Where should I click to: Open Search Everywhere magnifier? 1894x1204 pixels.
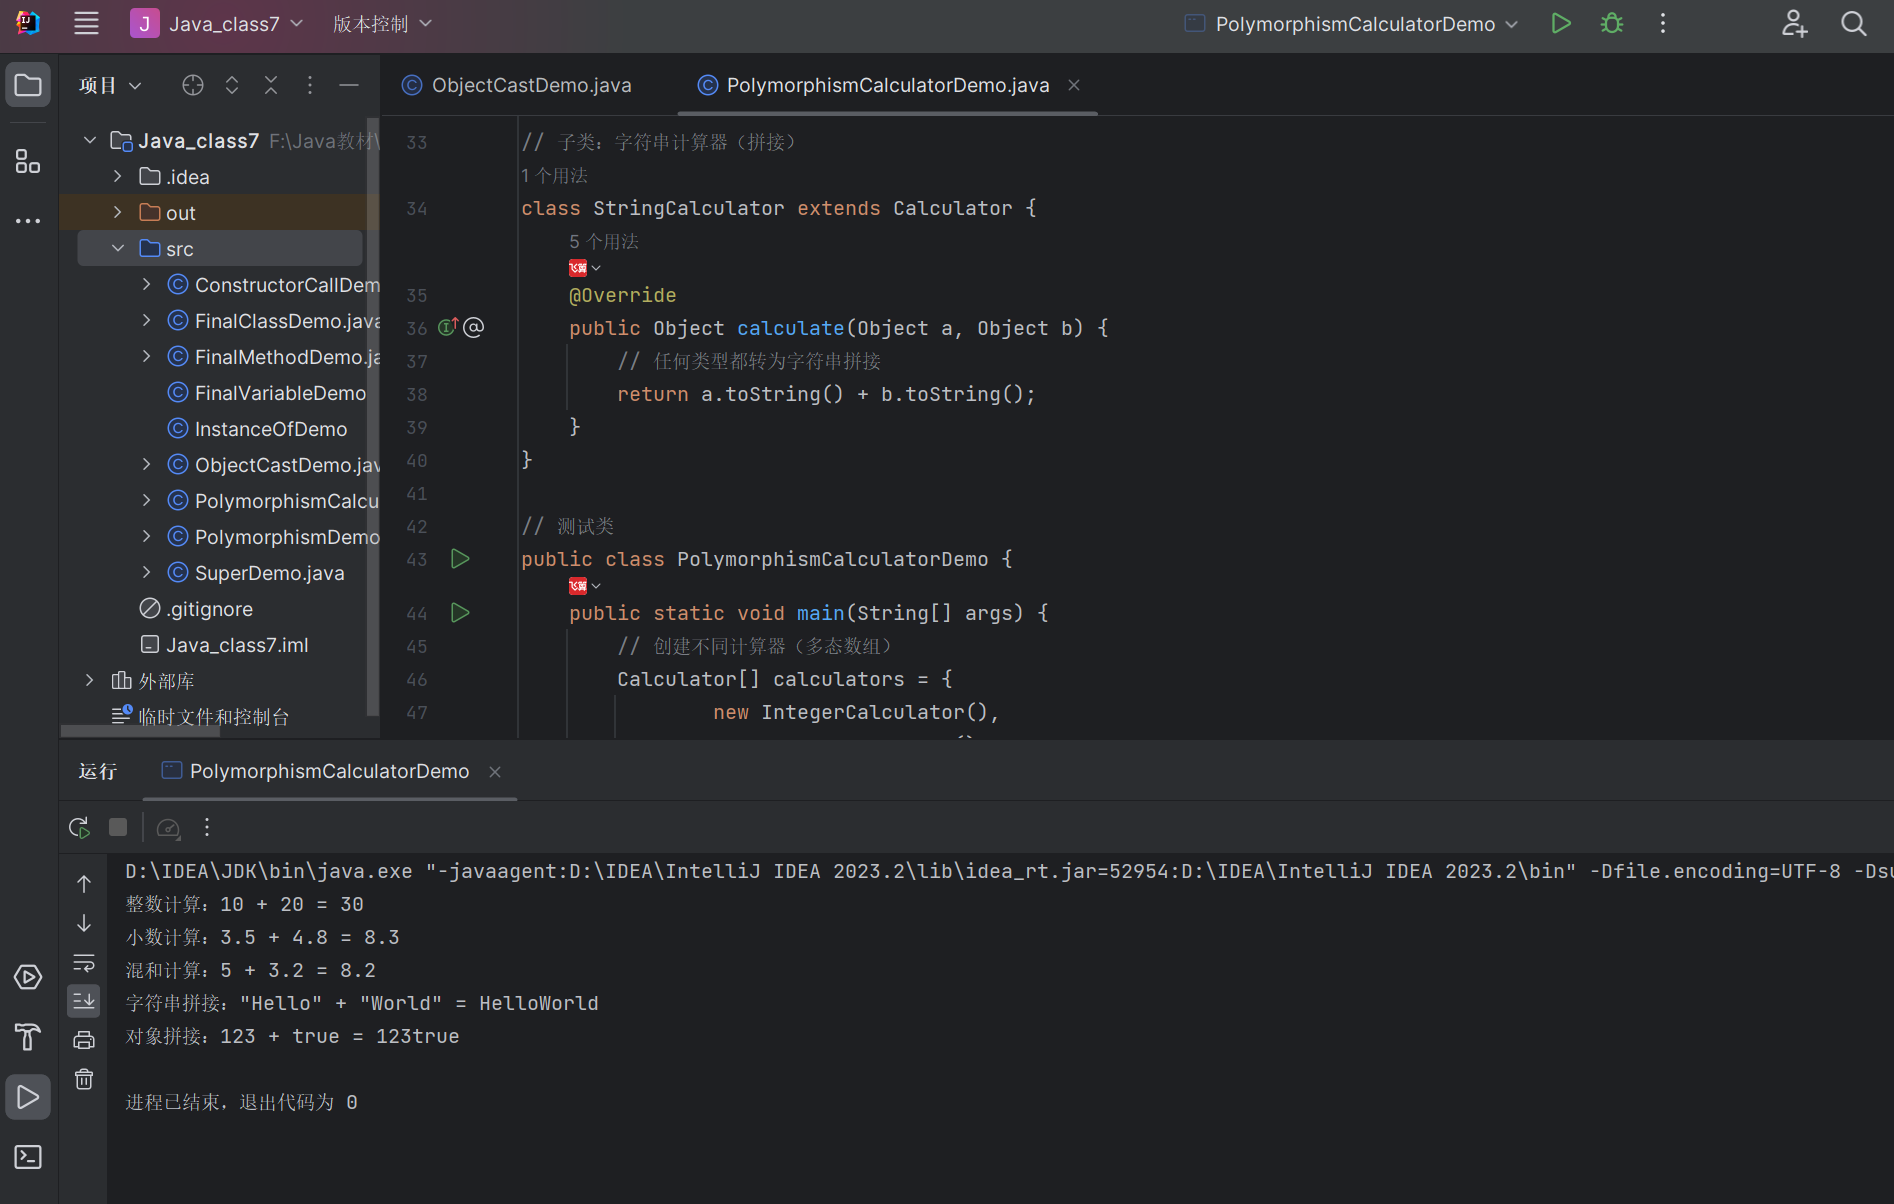pyautogui.click(x=1853, y=24)
